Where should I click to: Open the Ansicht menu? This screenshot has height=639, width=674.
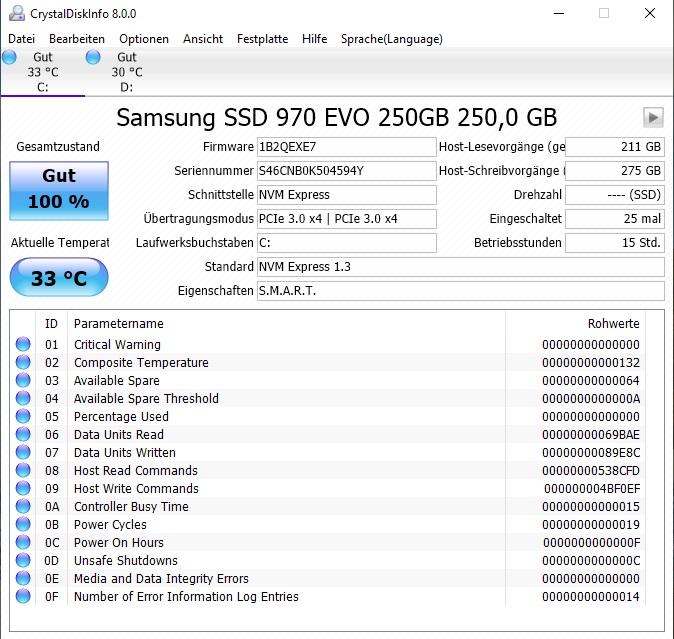click(203, 39)
